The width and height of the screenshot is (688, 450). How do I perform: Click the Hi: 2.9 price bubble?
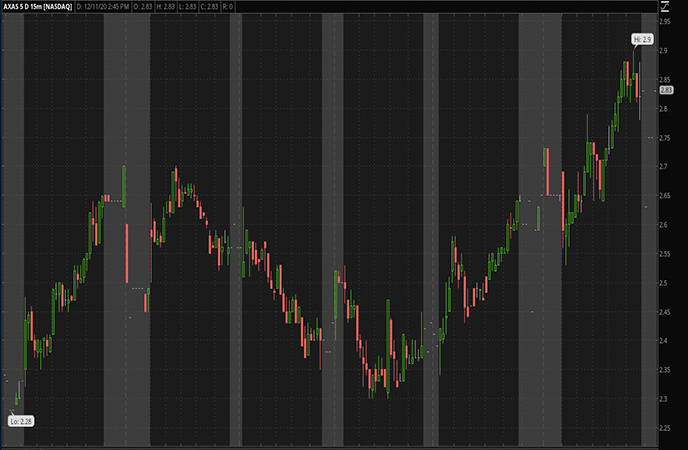pyautogui.click(x=642, y=39)
